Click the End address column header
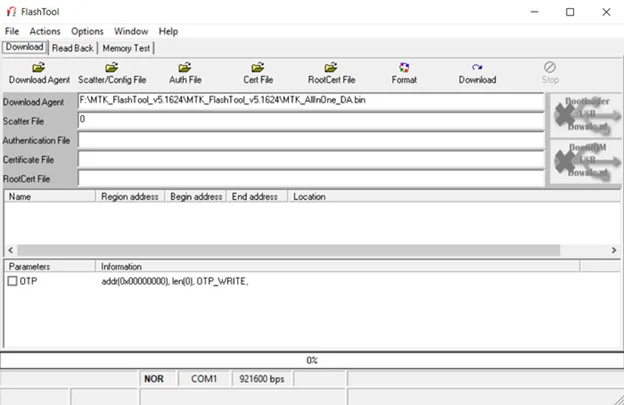The width and height of the screenshot is (624, 405). pyautogui.click(x=257, y=197)
